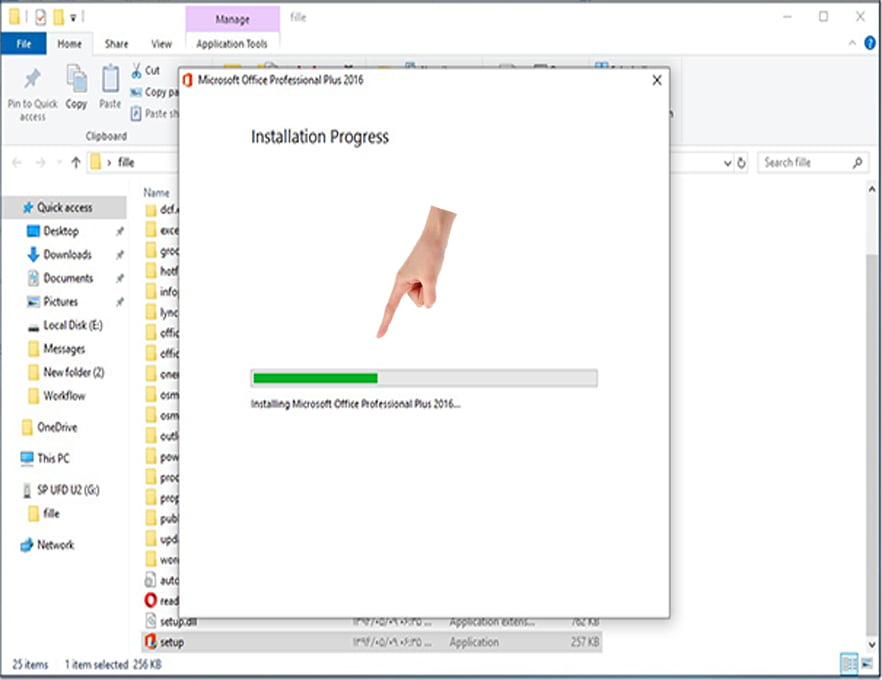Viewport: 882px width, 680px height.
Task: Collapse the ribbon using the chevron
Action: (852, 43)
